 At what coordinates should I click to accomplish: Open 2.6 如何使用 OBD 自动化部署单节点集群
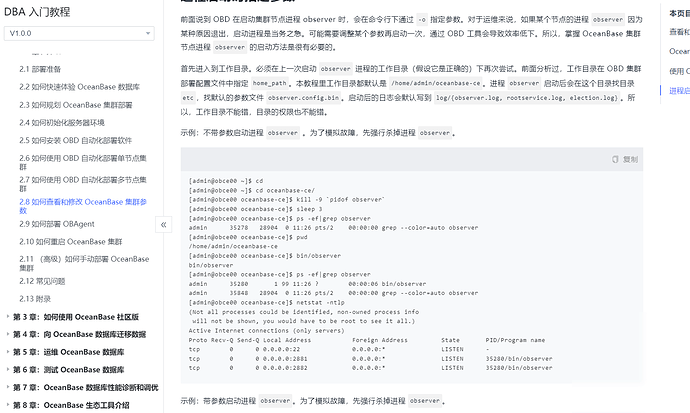click(83, 162)
